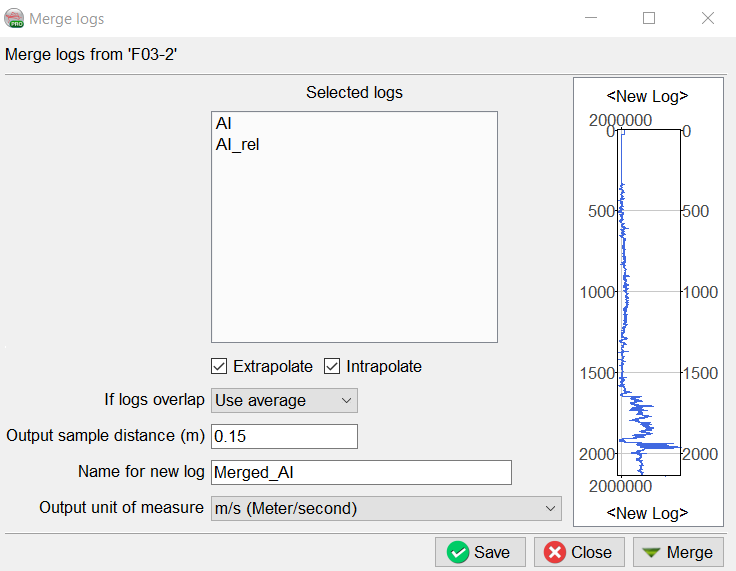The image size is (736, 571).
Task: Expand the Output unit of measure dropdown
Action: click(385, 508)
